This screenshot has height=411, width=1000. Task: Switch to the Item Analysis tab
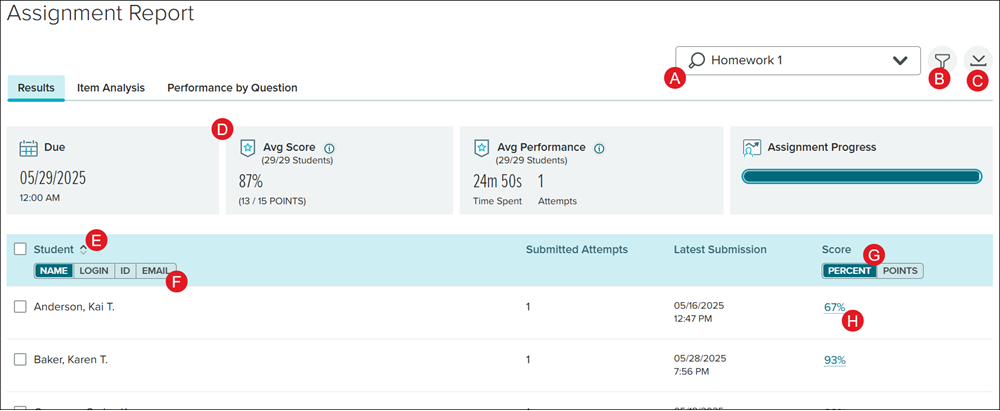pos(111,88)
